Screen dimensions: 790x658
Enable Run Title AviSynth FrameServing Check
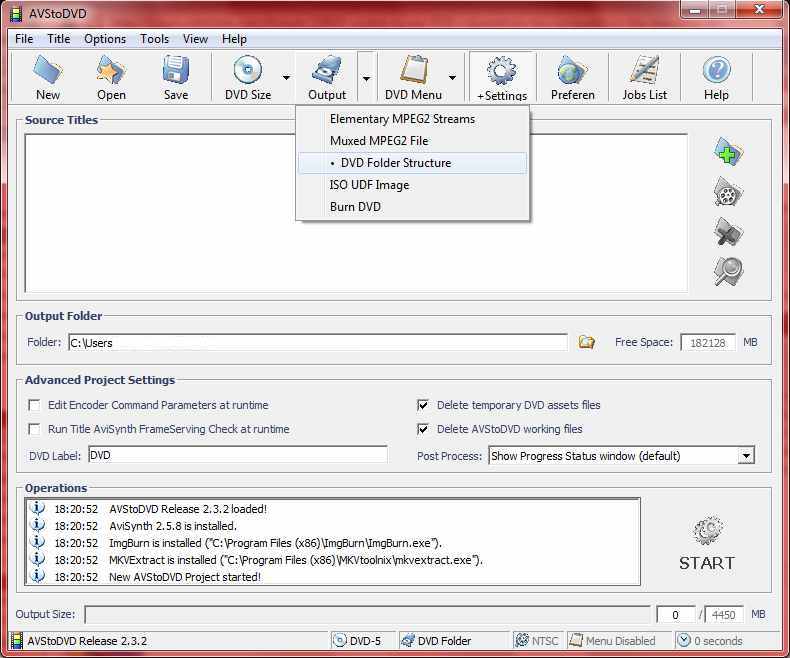point(34,429)
